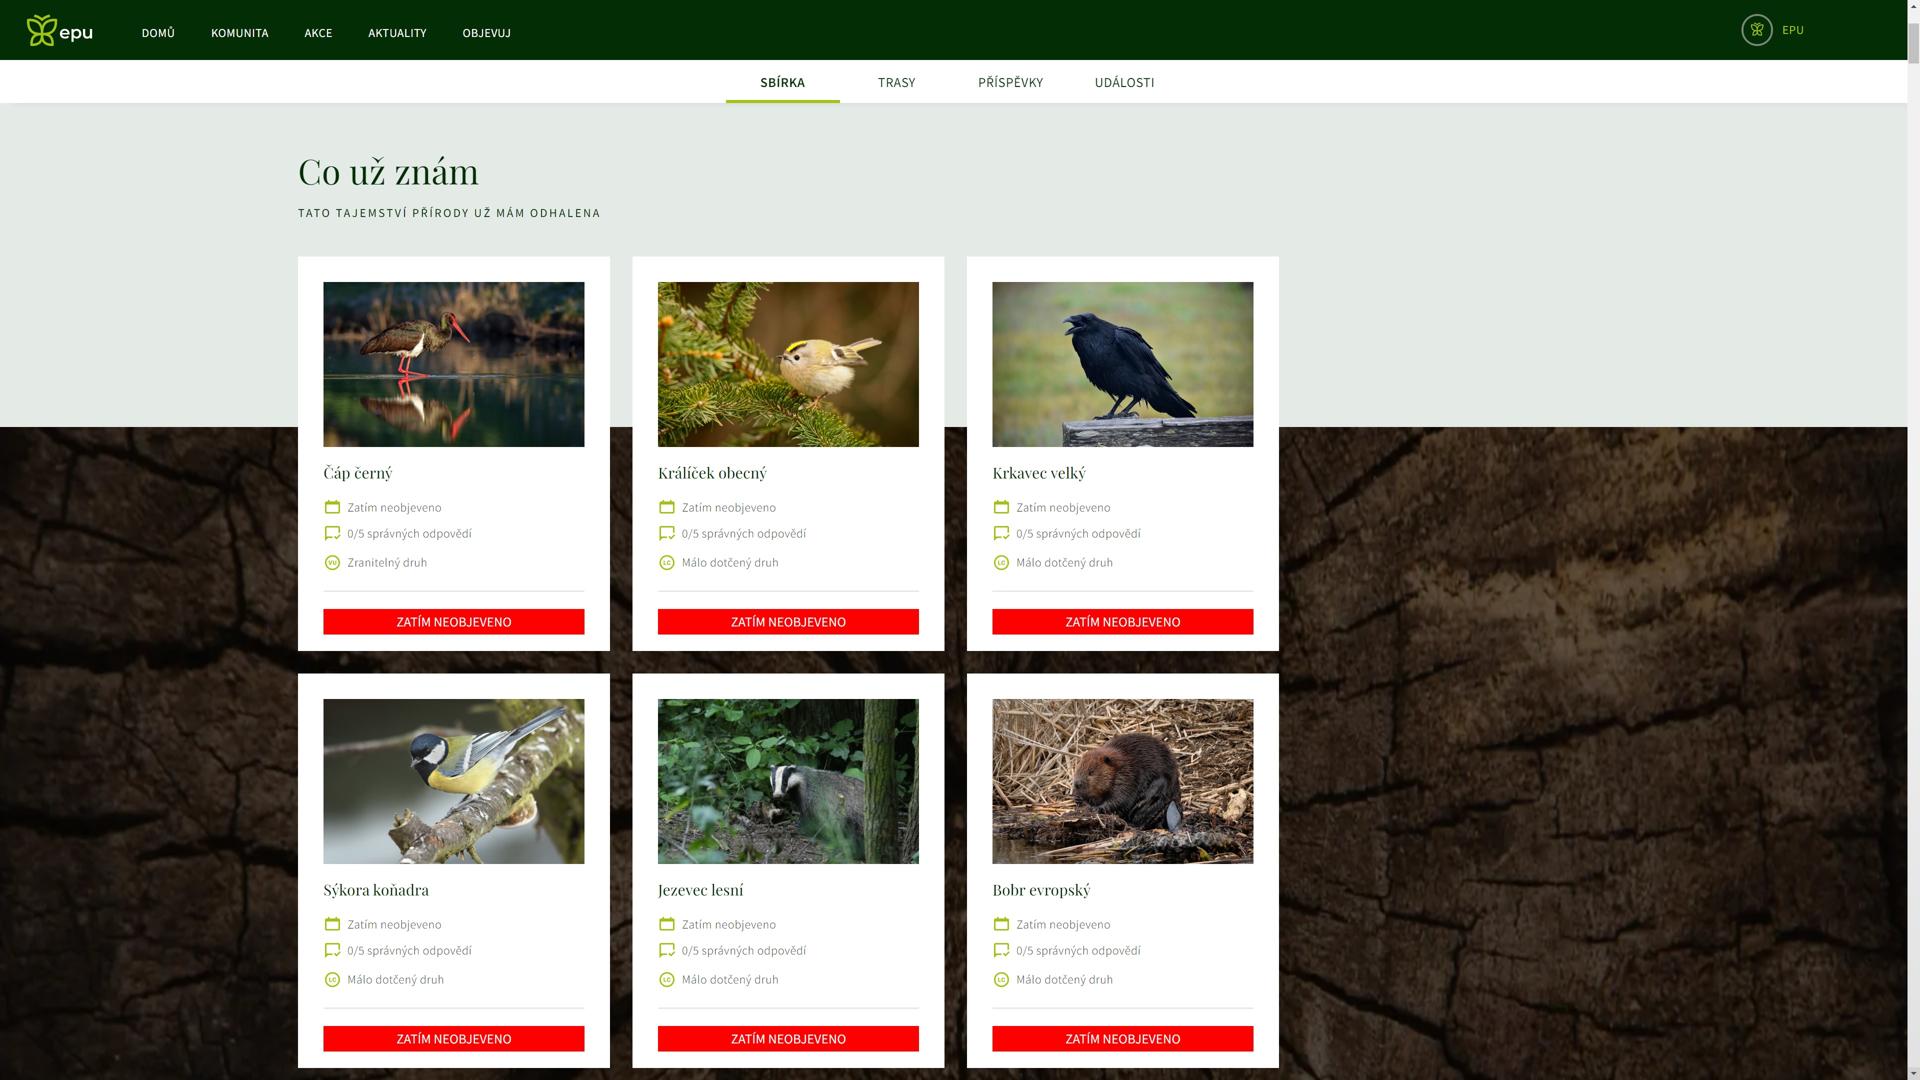Image resolution: width=1920 pixels, height=1080 pixels.
Task: Click 'Málo dotčený druh' on Jezevec lesní card
Action: pos(730,980)
